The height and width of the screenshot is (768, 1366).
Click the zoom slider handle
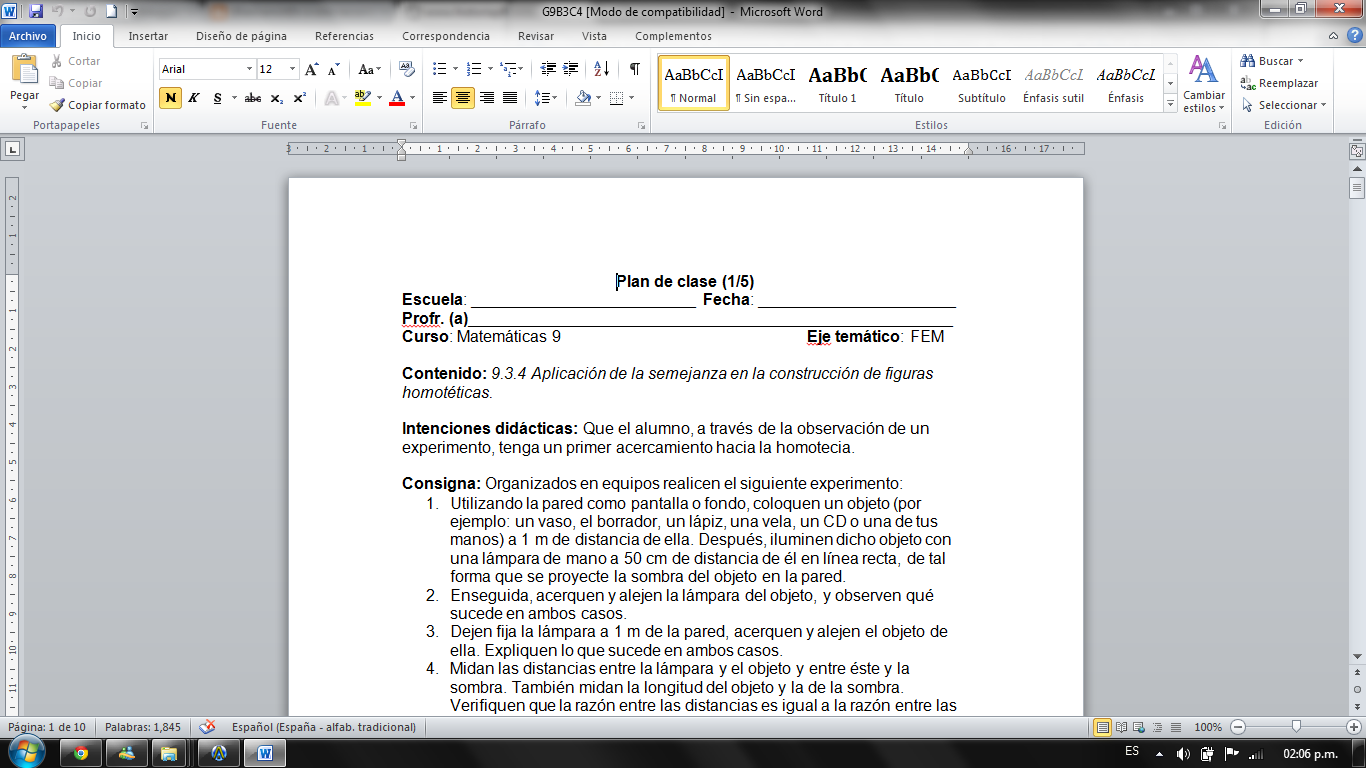pos(1296,727)
